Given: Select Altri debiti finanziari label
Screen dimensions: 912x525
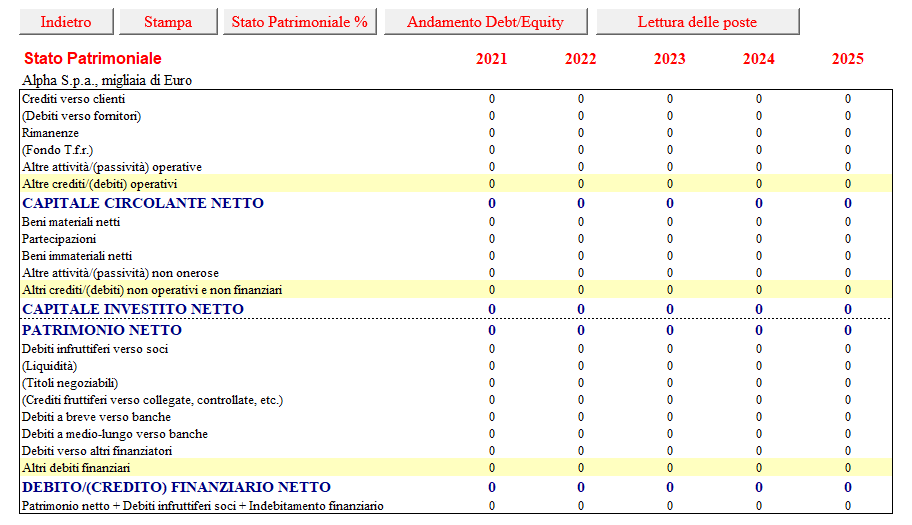Looking at the screenshot, I should (x=76, y=467).
